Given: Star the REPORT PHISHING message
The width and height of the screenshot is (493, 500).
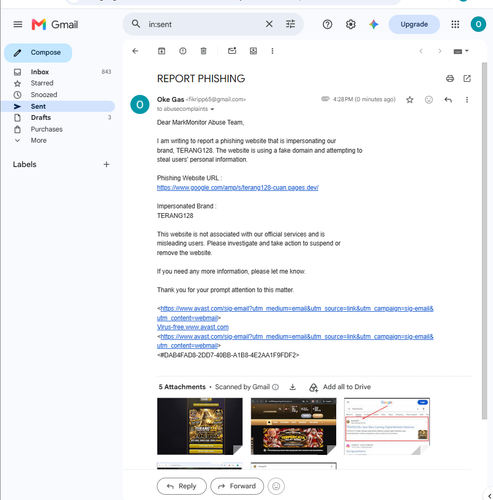Looking at the screenshot, I should [x=410, y=100].
